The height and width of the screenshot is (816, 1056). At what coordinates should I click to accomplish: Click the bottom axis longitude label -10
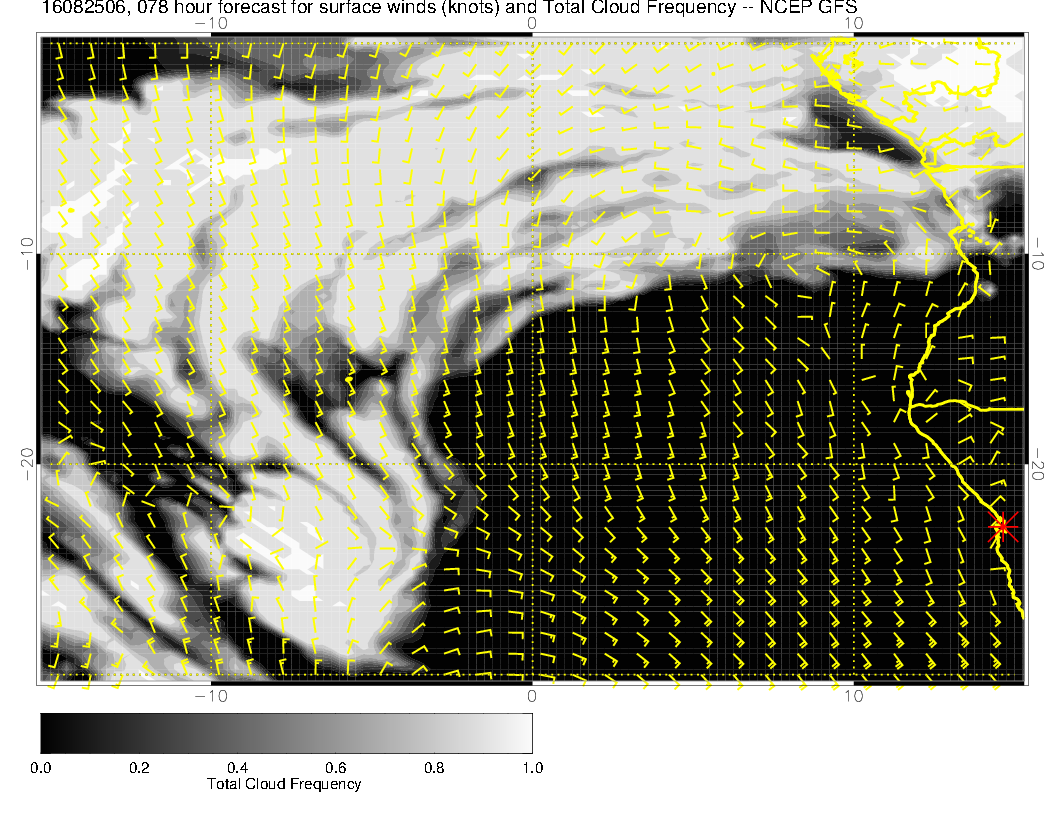[210, 696]
